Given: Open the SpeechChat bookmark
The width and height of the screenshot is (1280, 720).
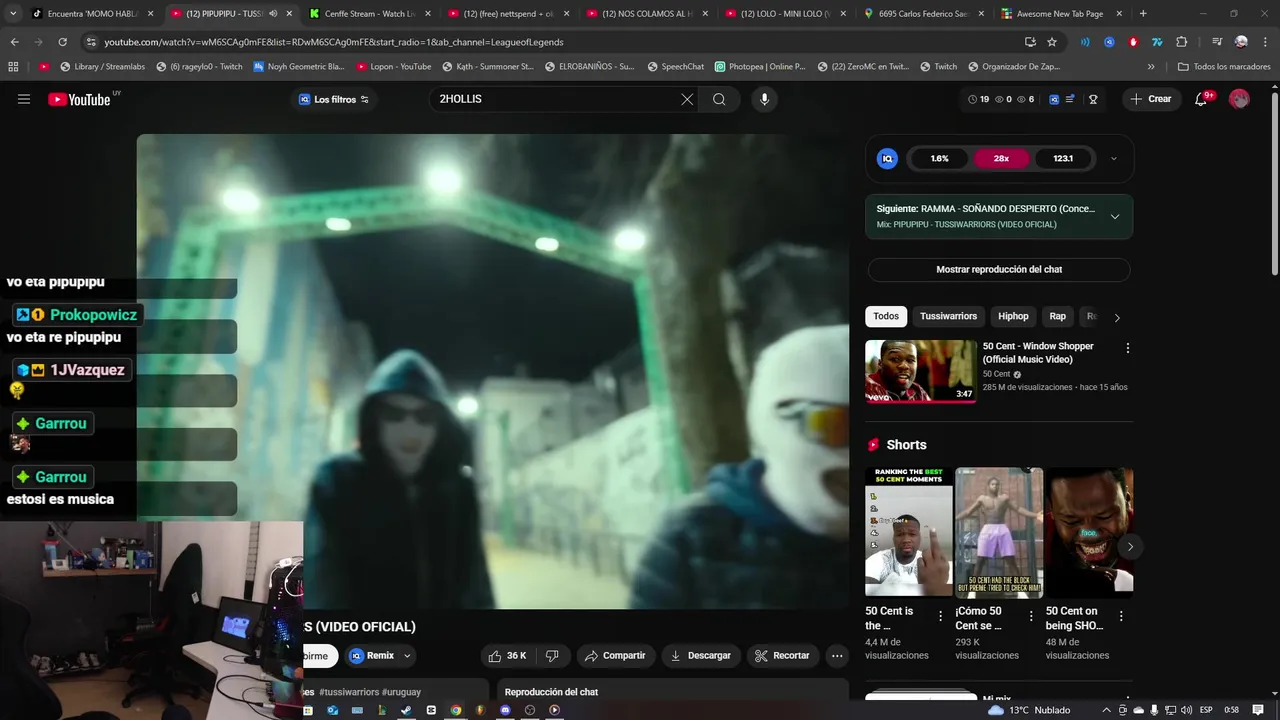Looking at the screenshot, I should click(x=675, y=67).
